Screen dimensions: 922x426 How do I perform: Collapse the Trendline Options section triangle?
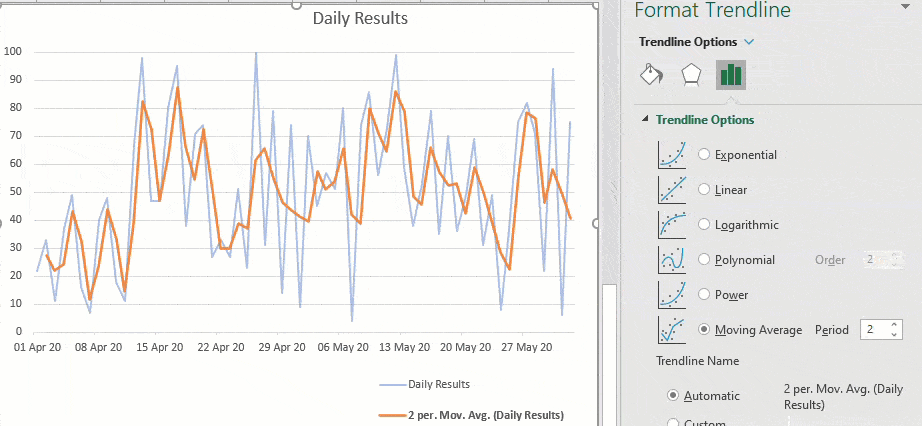pyautogui.click(x=645, y=120)
